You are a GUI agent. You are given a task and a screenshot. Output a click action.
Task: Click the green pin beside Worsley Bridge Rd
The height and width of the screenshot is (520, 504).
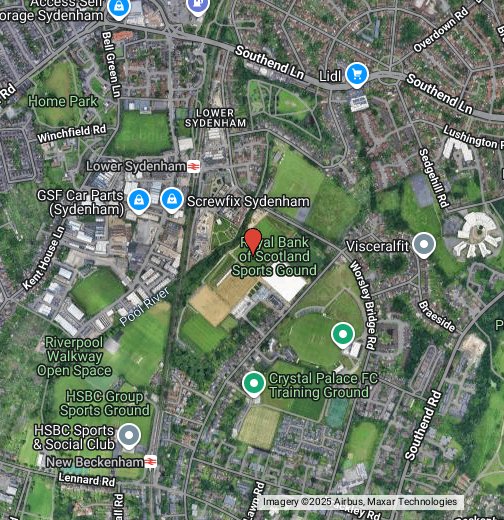coord(343,335)
